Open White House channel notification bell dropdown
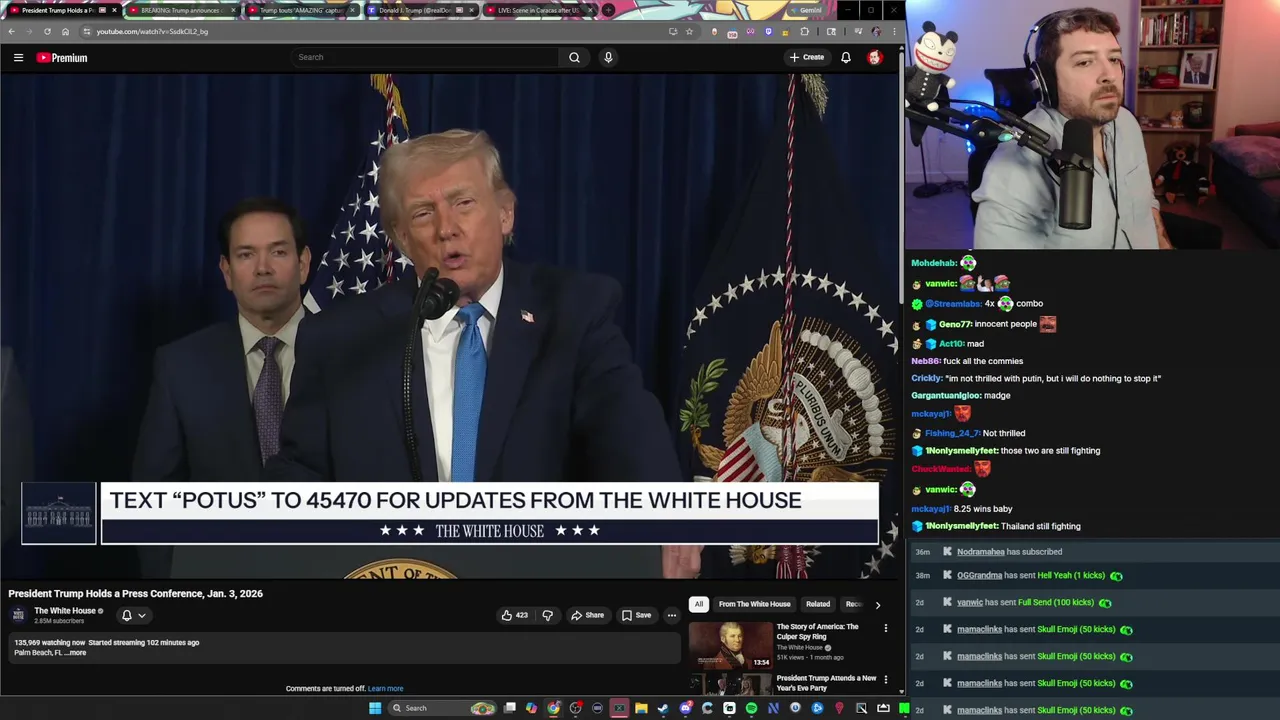Image resolution: width=1280 pixels, height=720 pixels. tap(134, 615)
